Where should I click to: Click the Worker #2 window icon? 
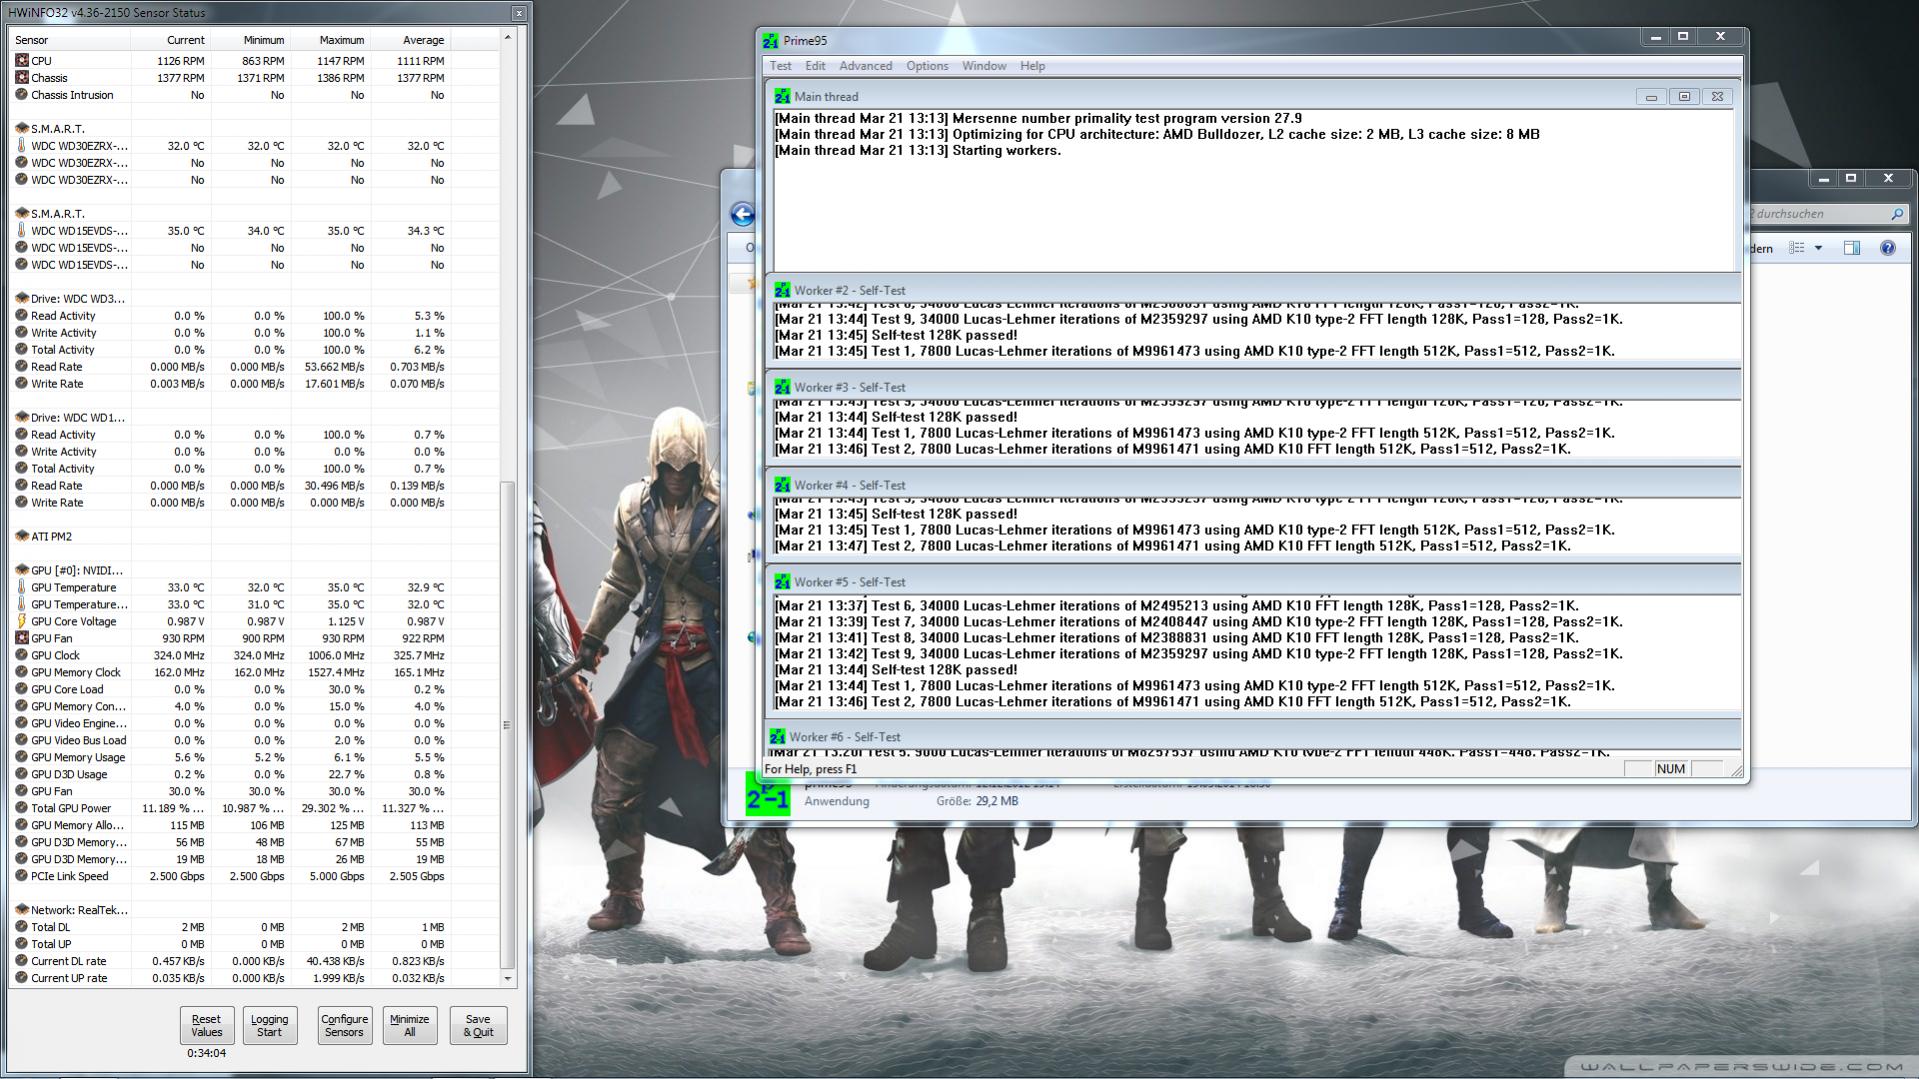[x=782, y=290]
